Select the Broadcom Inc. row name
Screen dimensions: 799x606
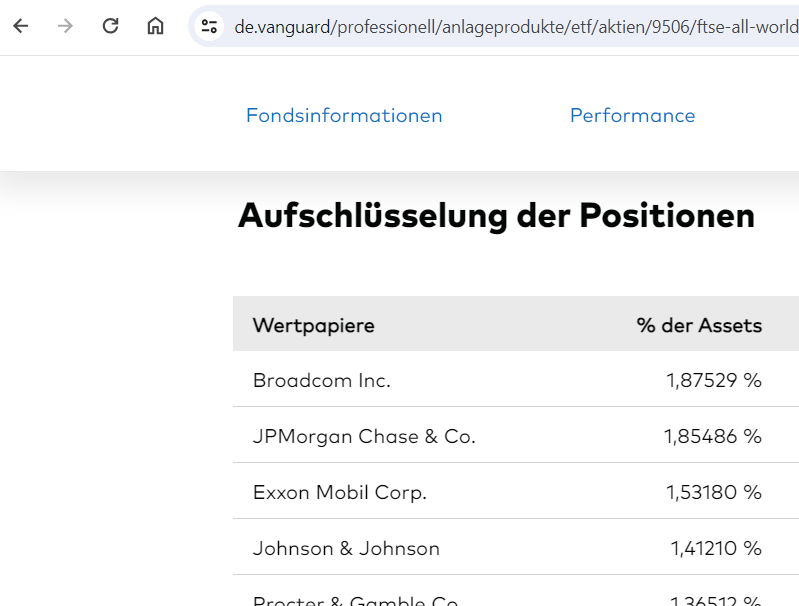coord(322,380)
